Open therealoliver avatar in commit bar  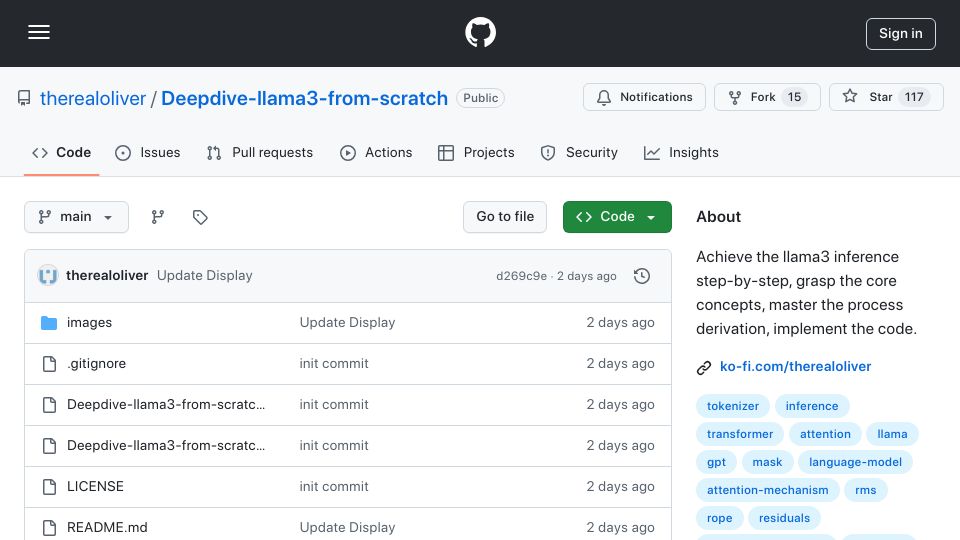pos(48,276)
